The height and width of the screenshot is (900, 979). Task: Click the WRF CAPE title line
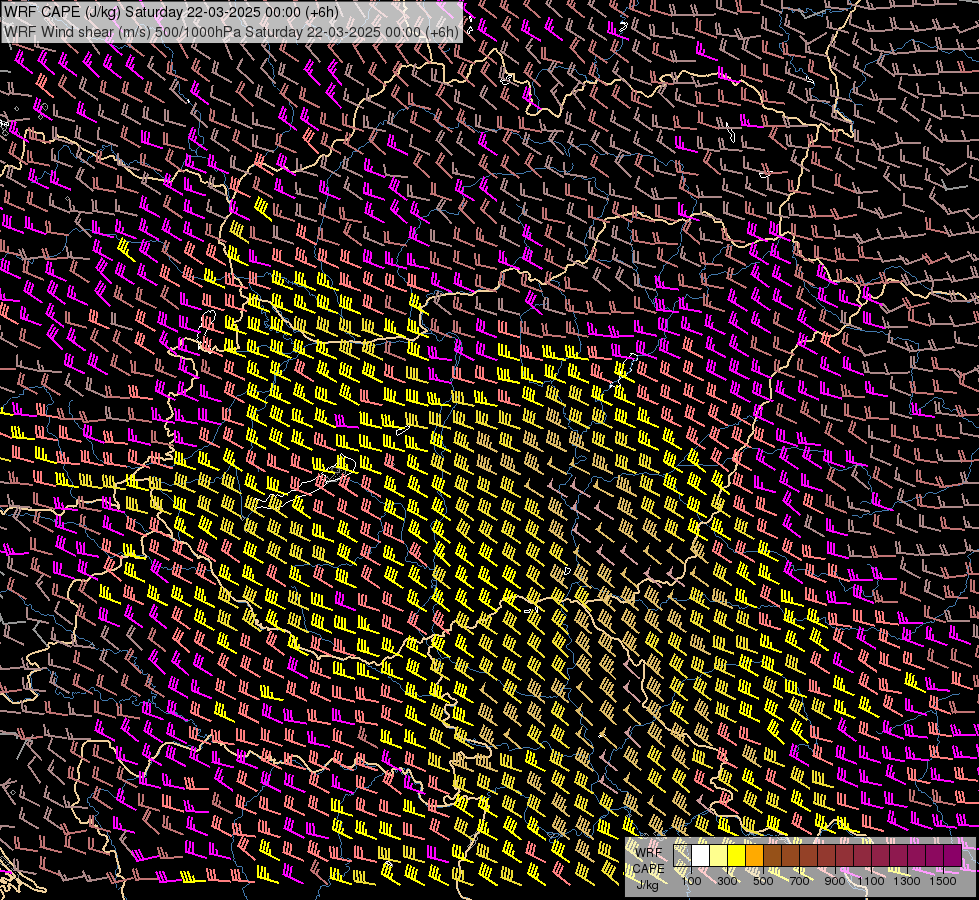(171, 12)
